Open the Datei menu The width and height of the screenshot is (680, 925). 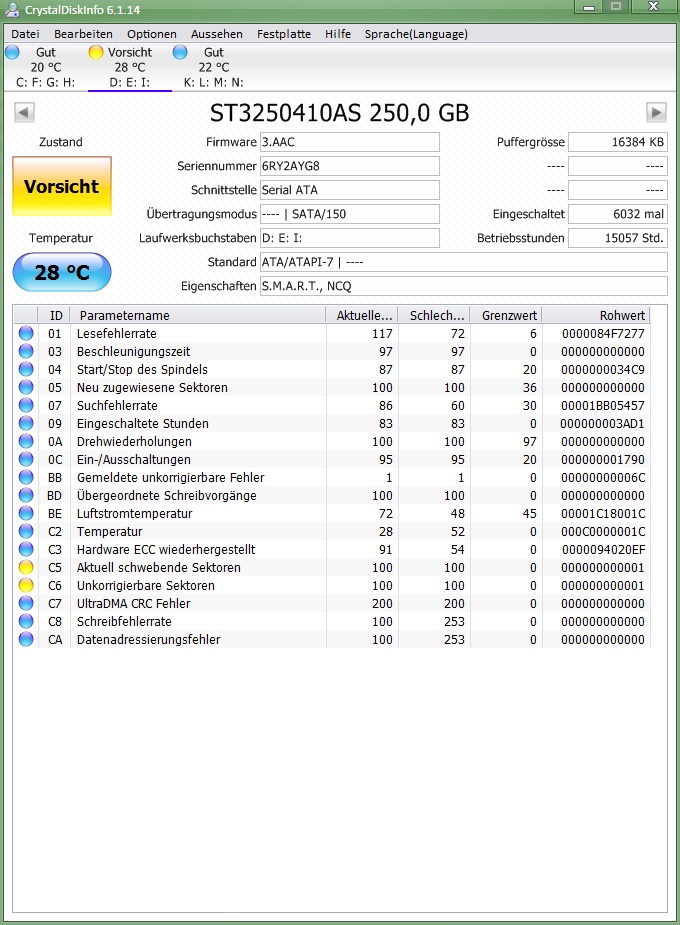(x=25, y=34)
